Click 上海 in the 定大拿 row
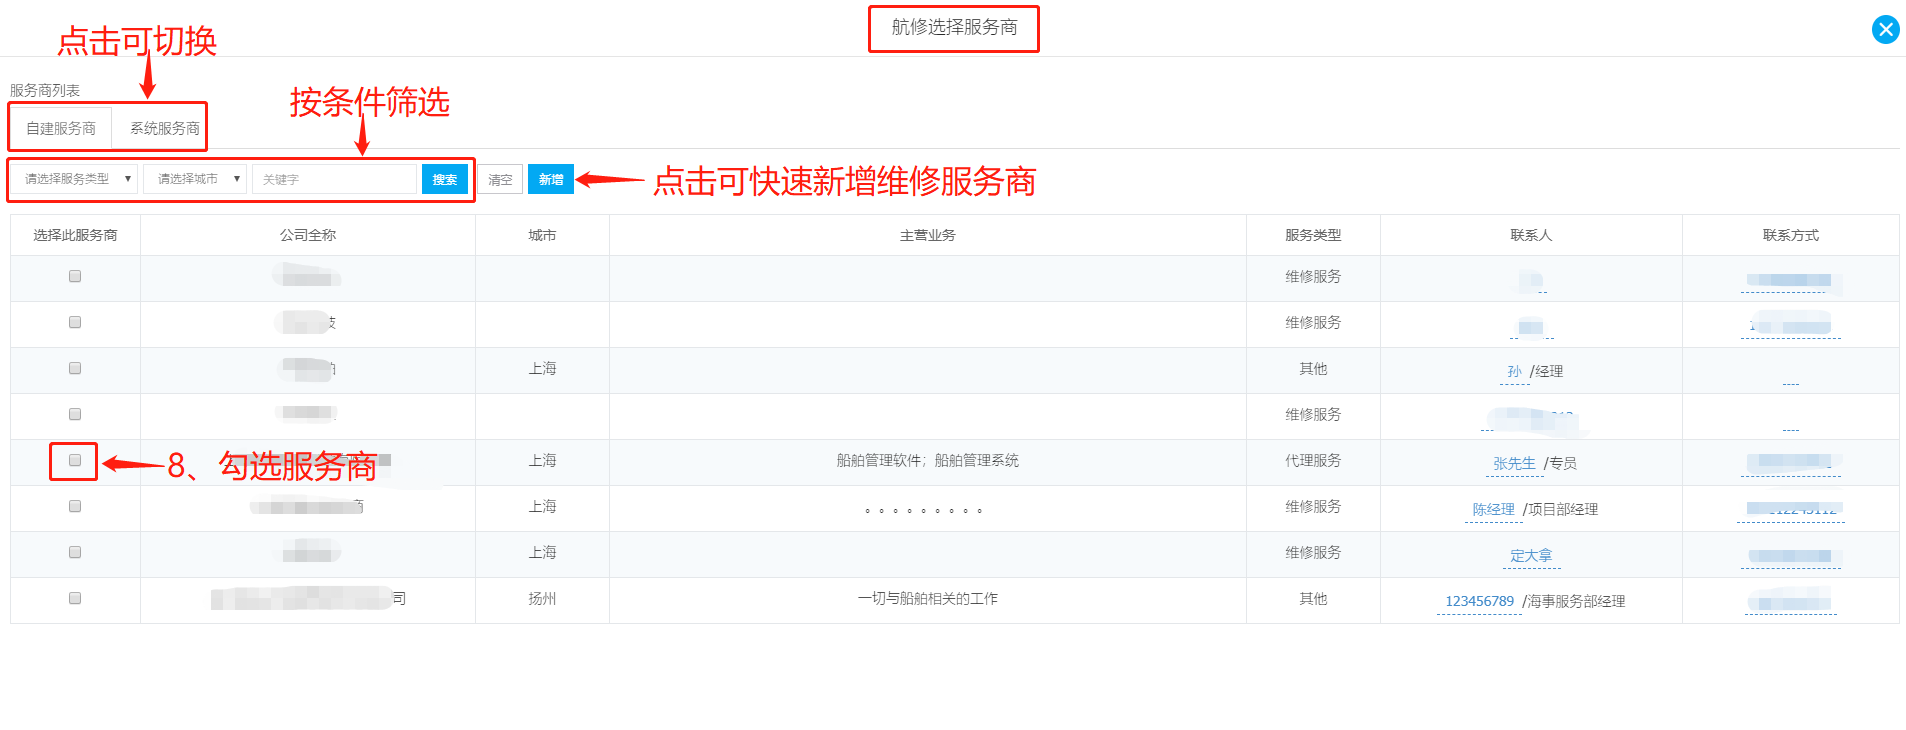 pyautogui.click(x=542, y=552)
